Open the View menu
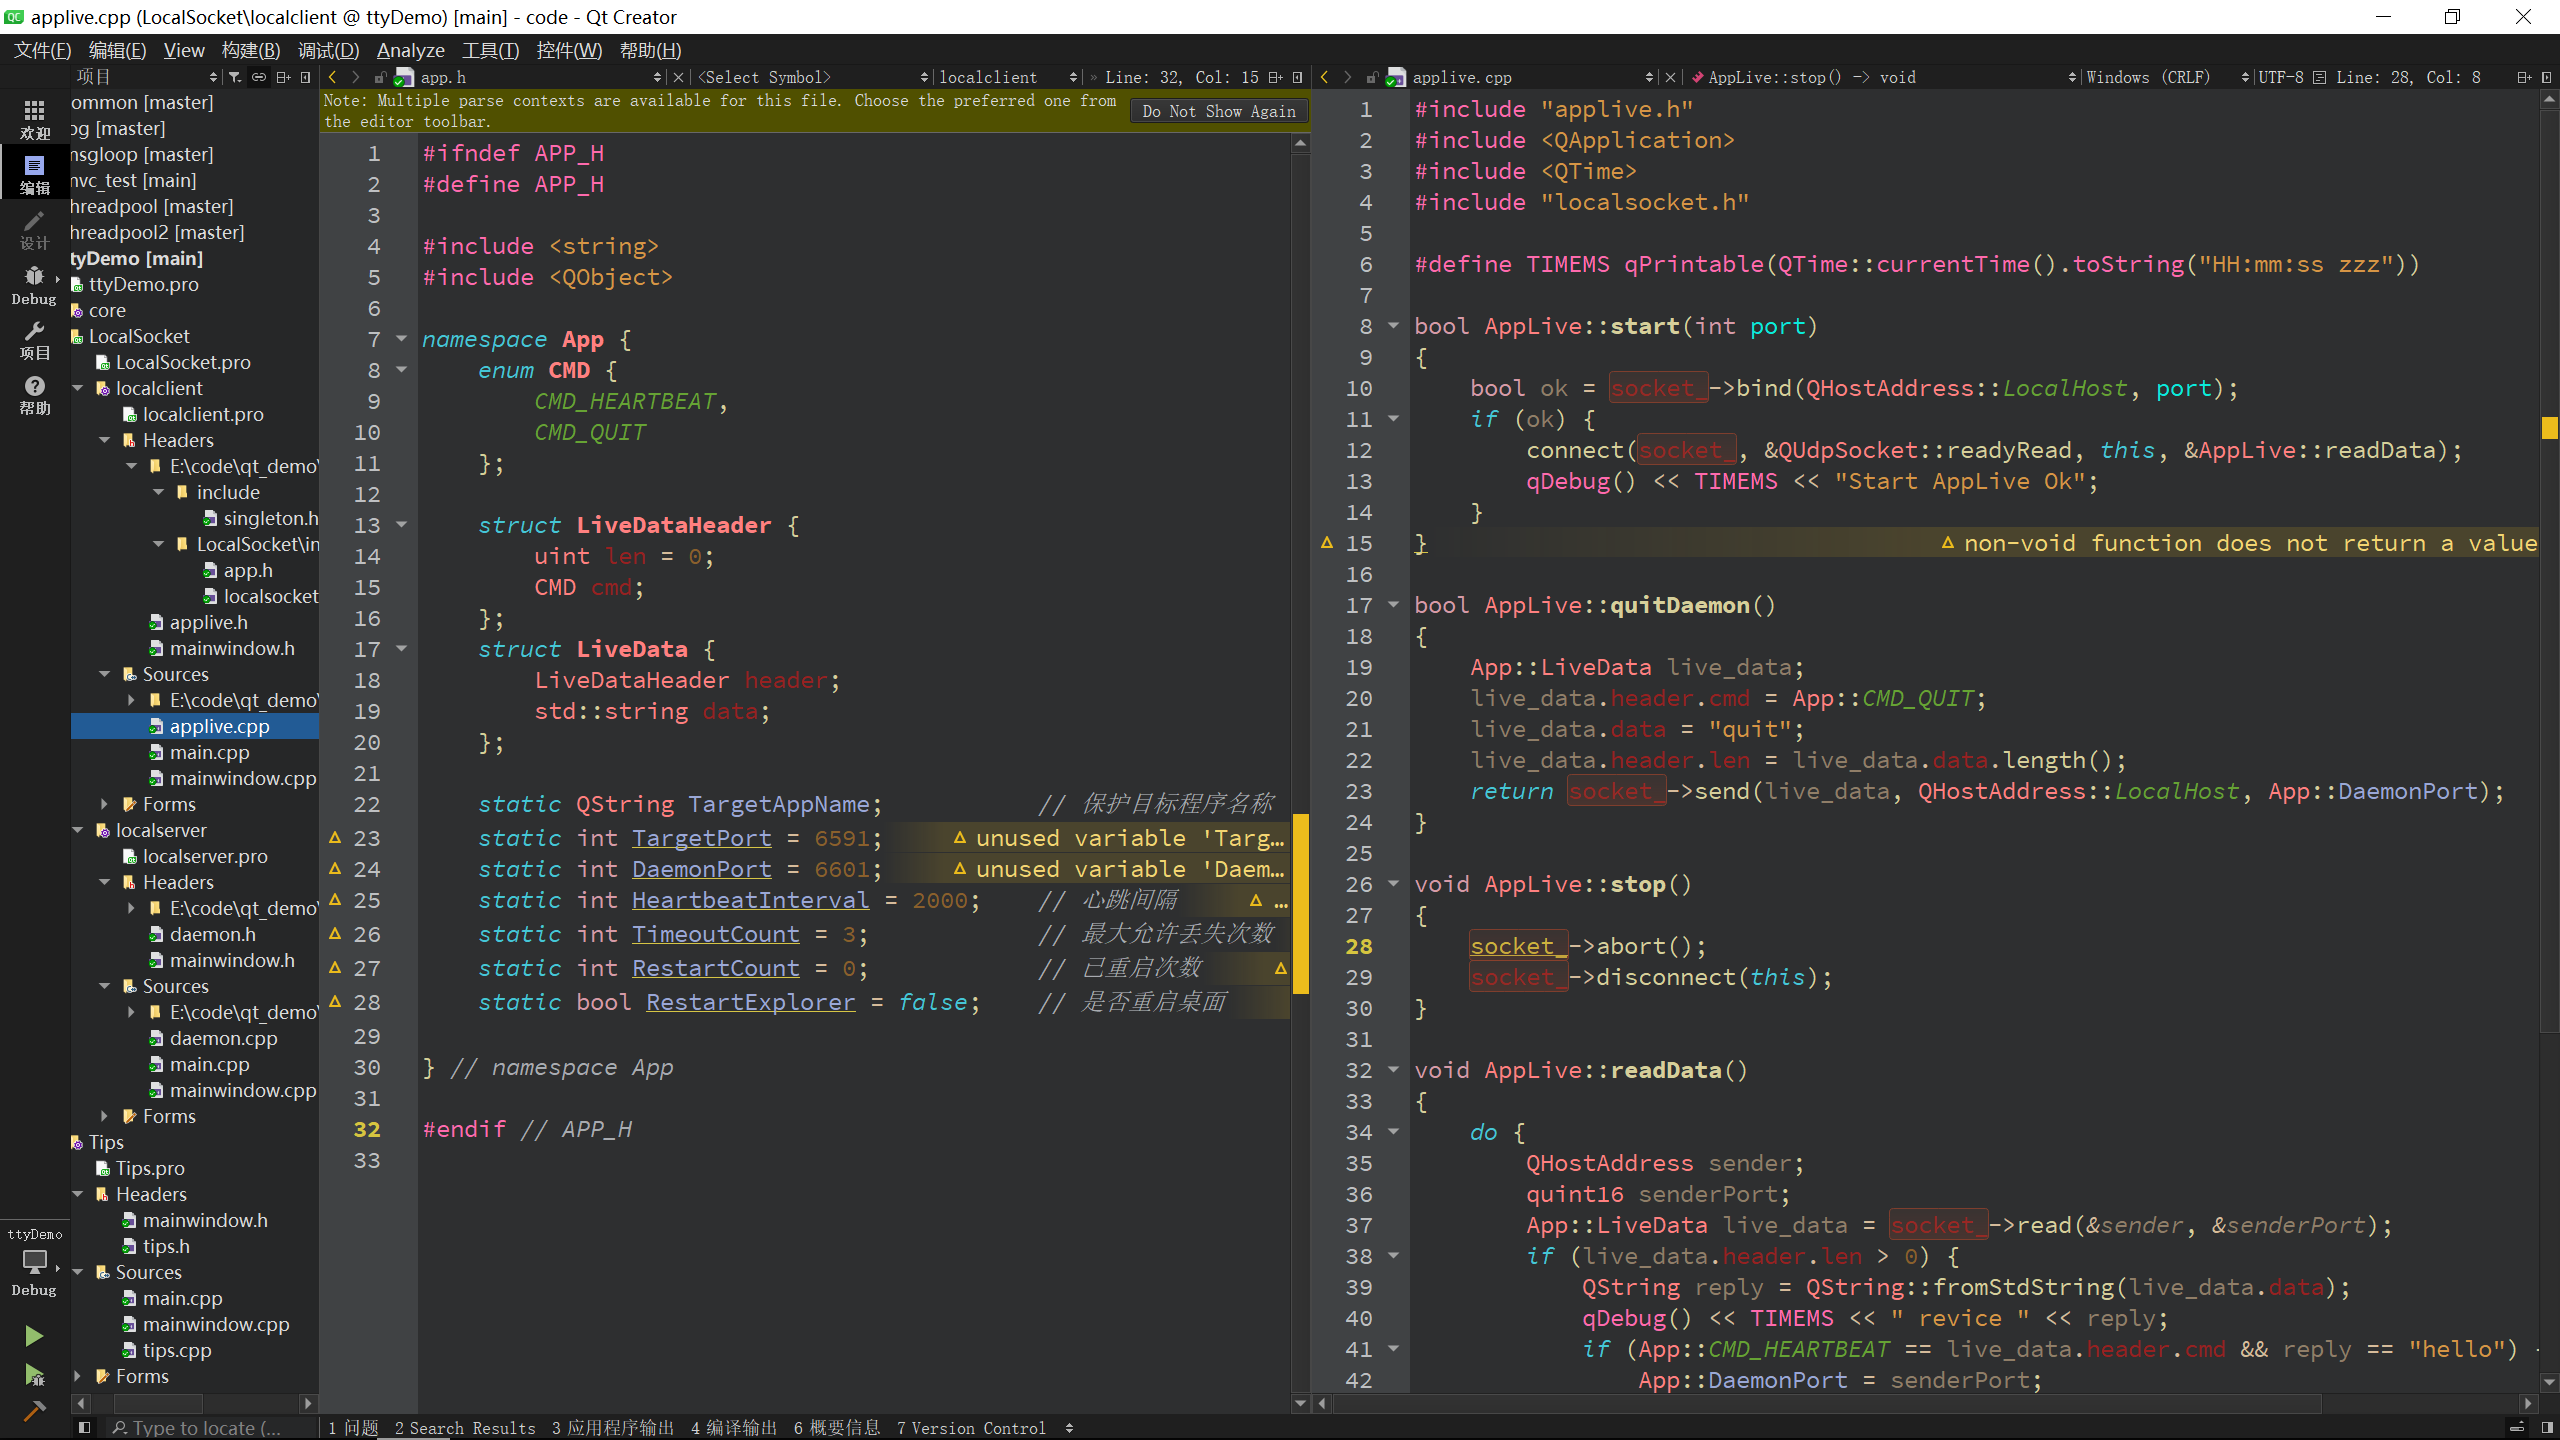The height and width of the screenshot is (1440, 2560). [x=184, y=50]
